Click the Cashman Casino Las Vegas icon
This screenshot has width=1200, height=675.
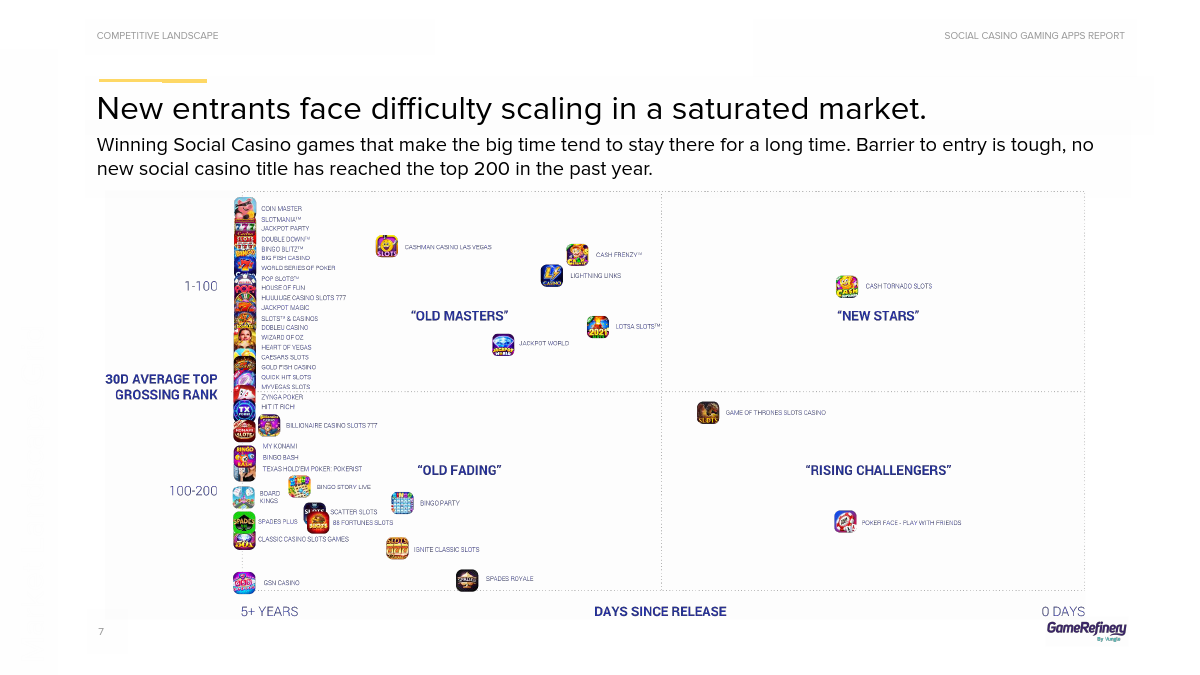386,247
